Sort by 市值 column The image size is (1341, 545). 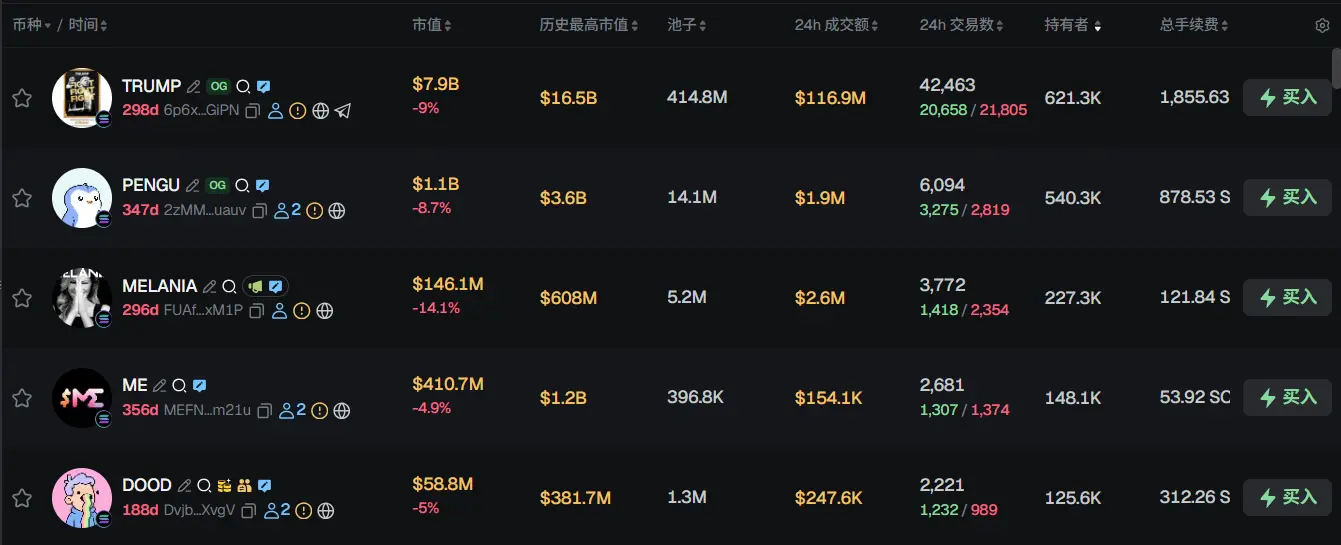pos(432,25)
